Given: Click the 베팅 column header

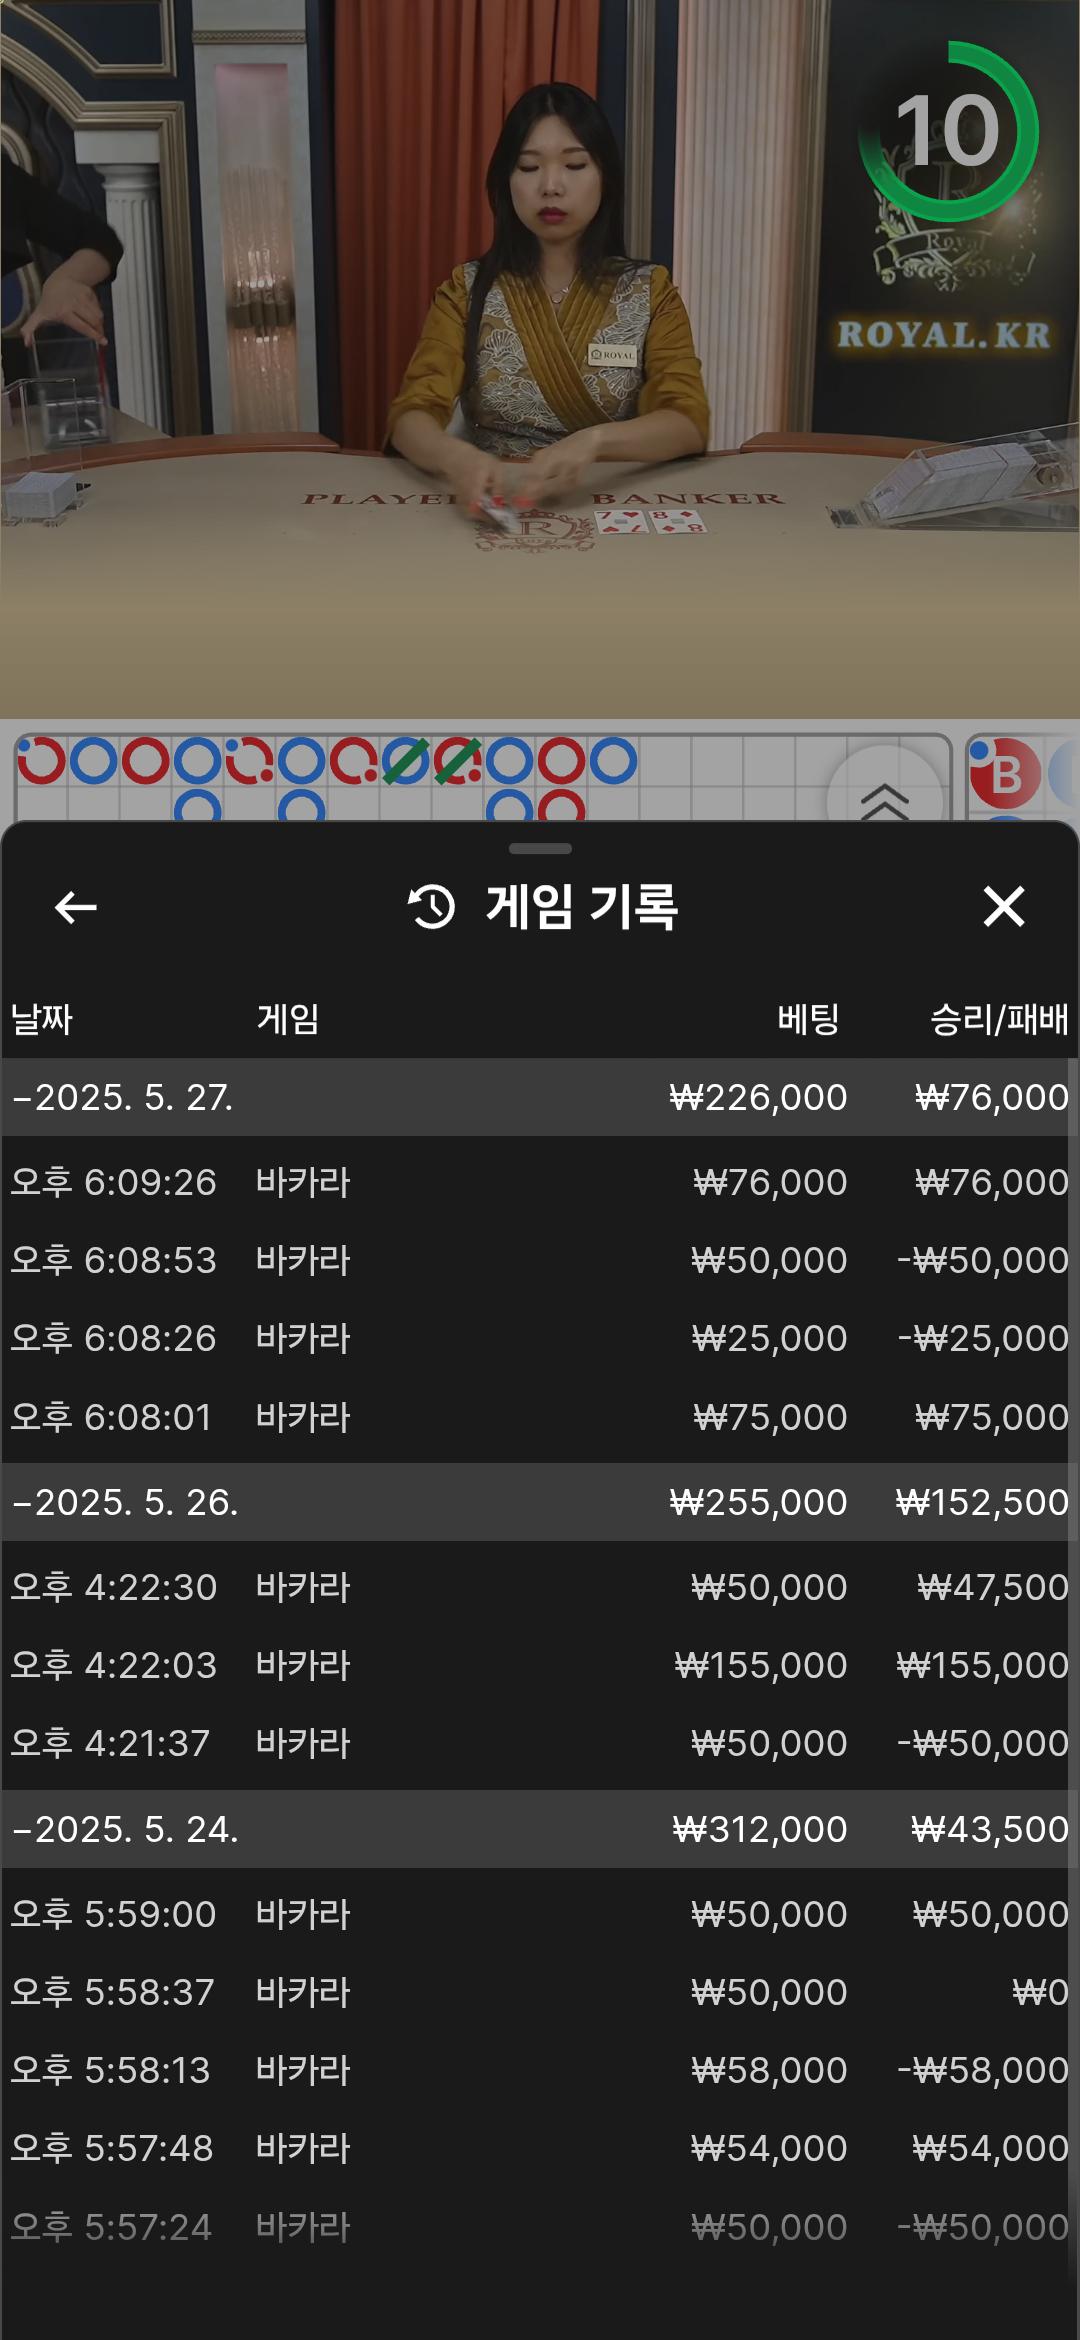Looking at the screenshot, I should (808, 1019).
